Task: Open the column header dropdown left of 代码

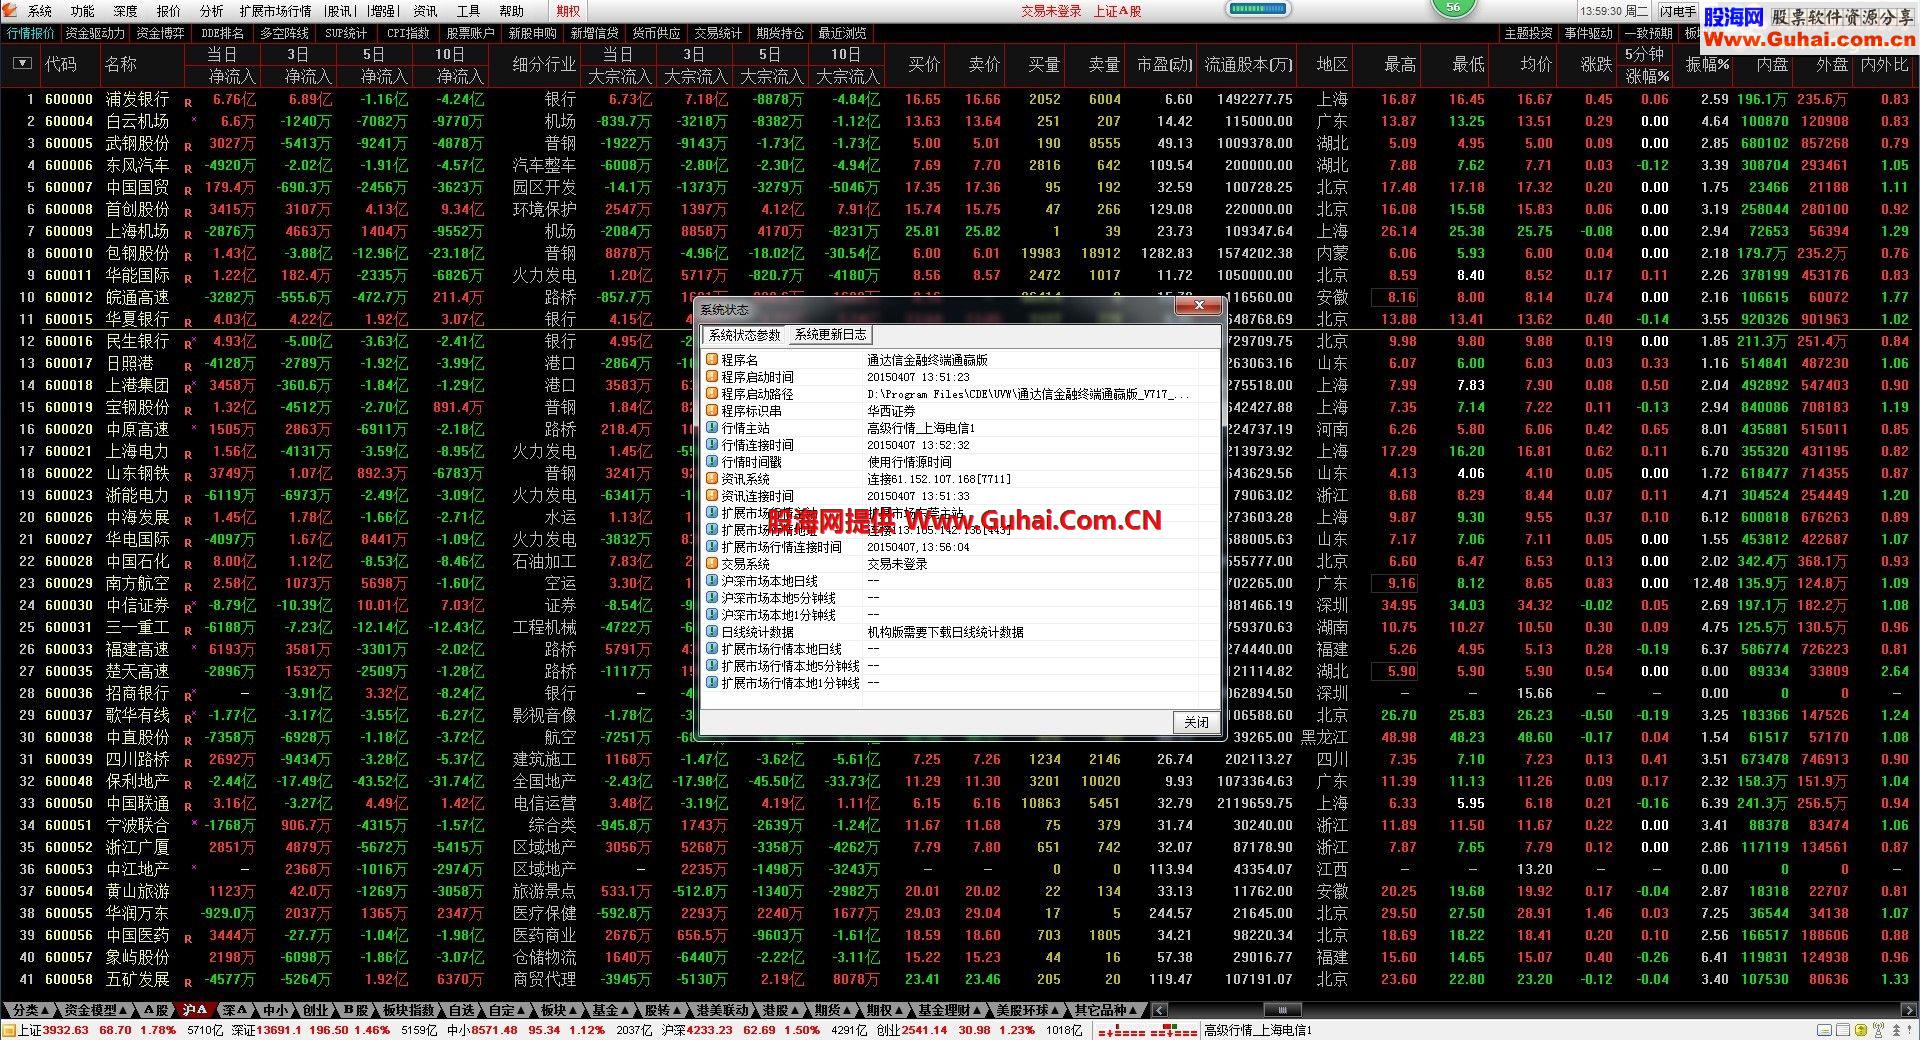Action: click(x=22, y=64)
